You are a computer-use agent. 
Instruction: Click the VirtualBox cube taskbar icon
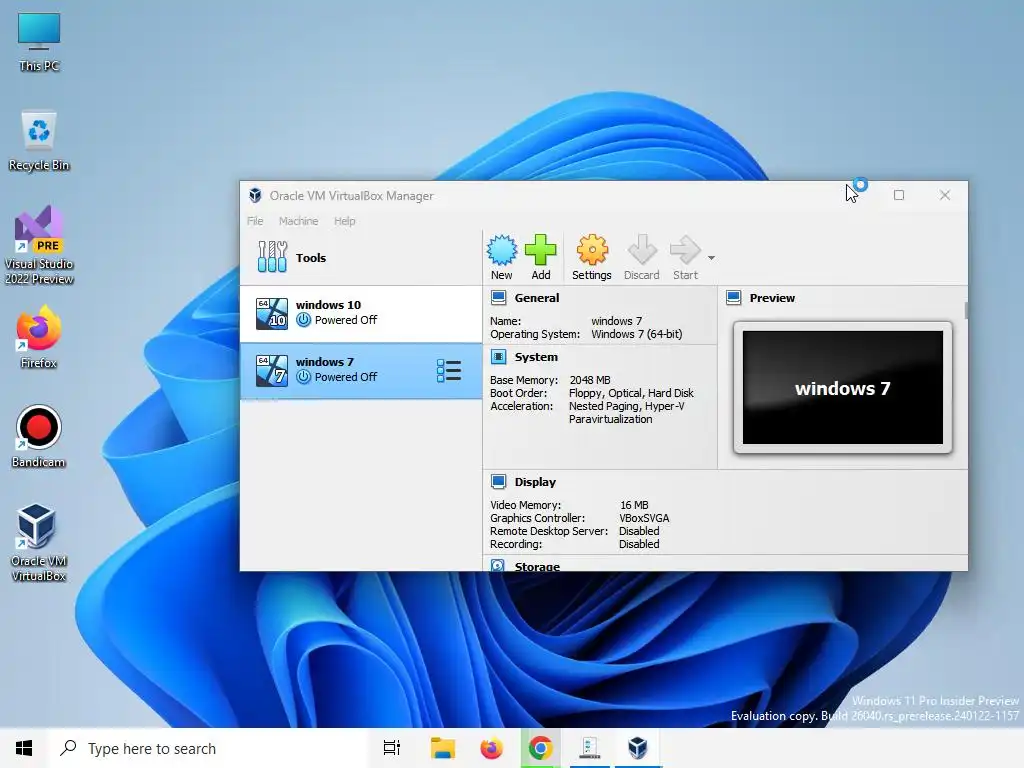coord(638,748)
